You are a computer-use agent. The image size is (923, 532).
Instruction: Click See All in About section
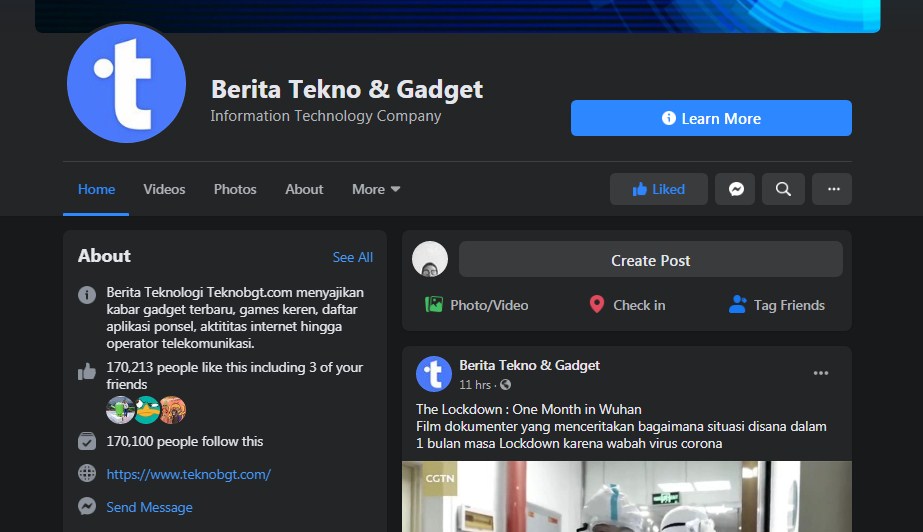pyautogui.click(x=352, y=257)
